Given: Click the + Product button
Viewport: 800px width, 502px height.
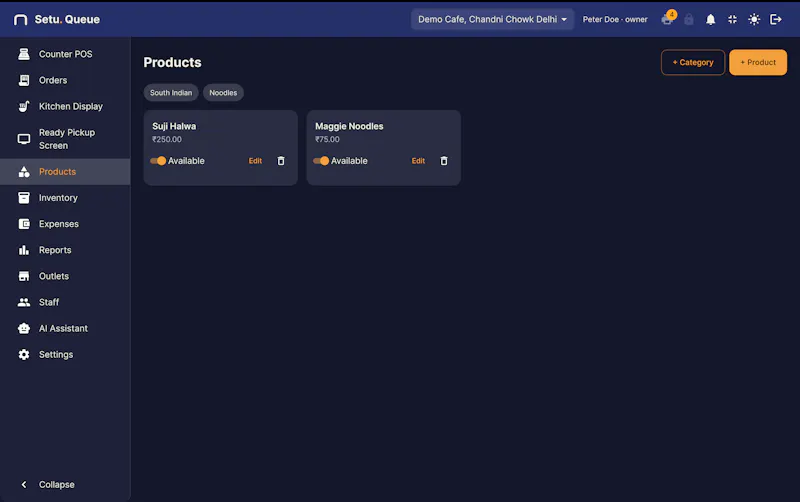Looking at the screenshot, I should (758, 62).
